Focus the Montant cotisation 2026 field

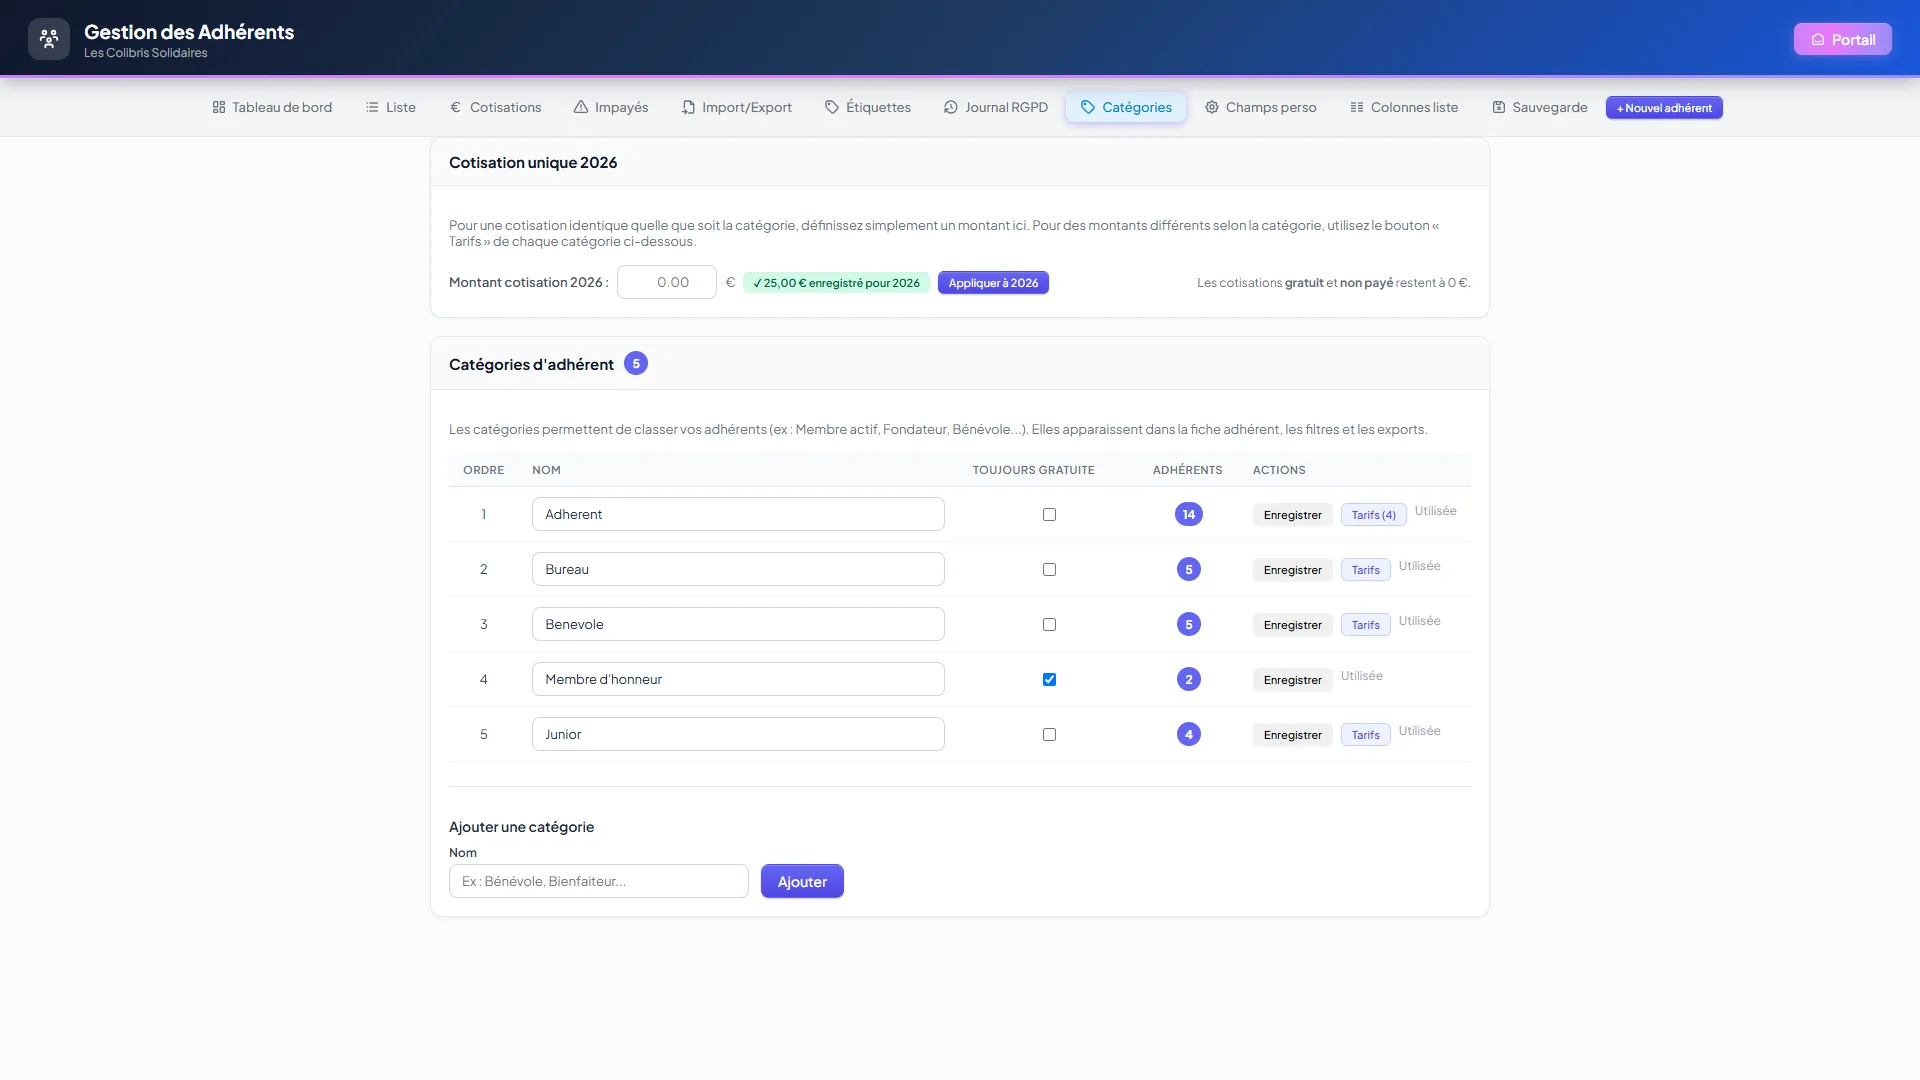click(x=667, y=282)
